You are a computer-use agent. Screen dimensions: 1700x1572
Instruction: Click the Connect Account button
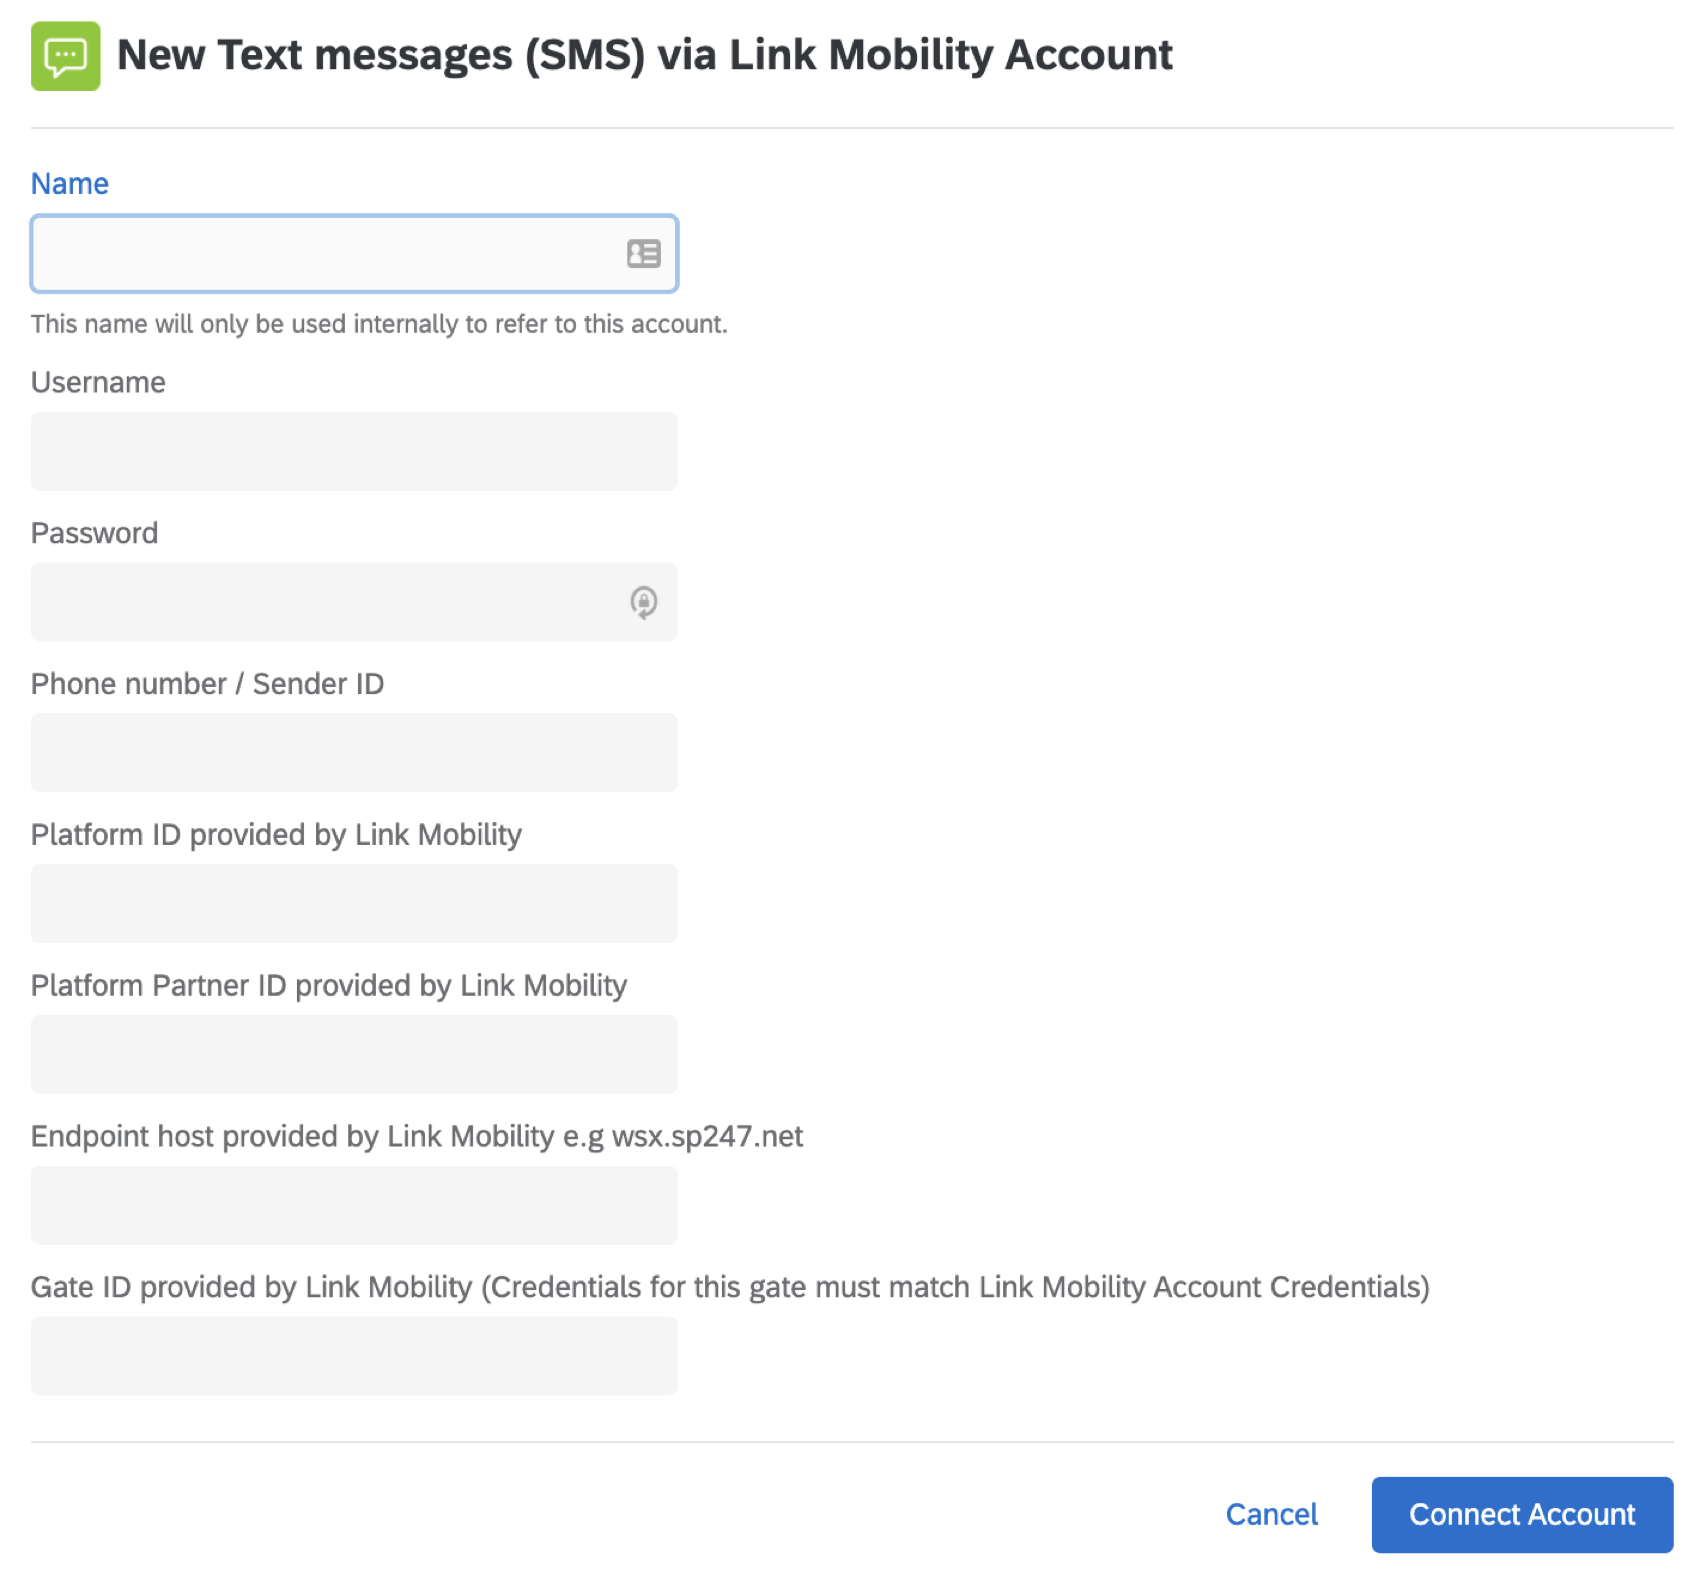1520,1514
